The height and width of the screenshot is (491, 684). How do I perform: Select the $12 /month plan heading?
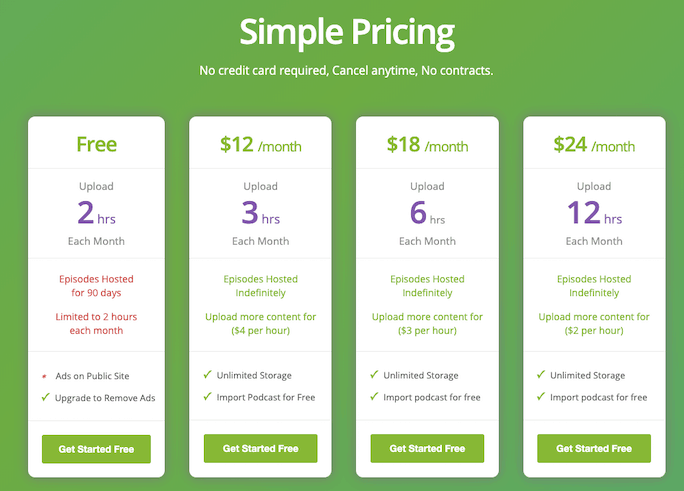point(260,144)
